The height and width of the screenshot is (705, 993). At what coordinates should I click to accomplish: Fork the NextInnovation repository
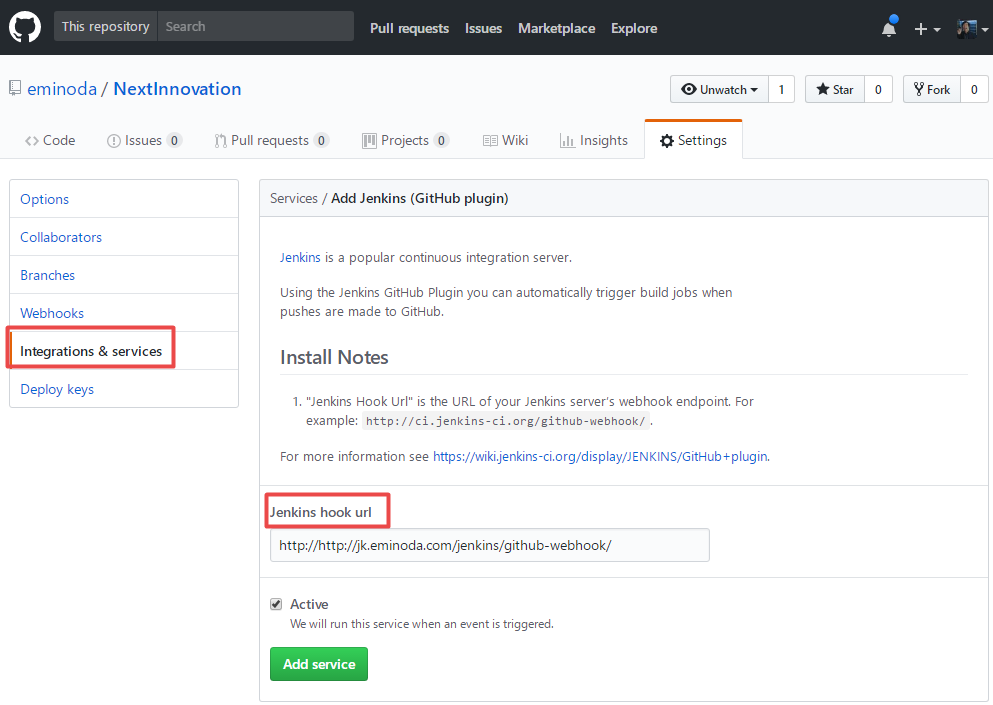click(932, 89)
